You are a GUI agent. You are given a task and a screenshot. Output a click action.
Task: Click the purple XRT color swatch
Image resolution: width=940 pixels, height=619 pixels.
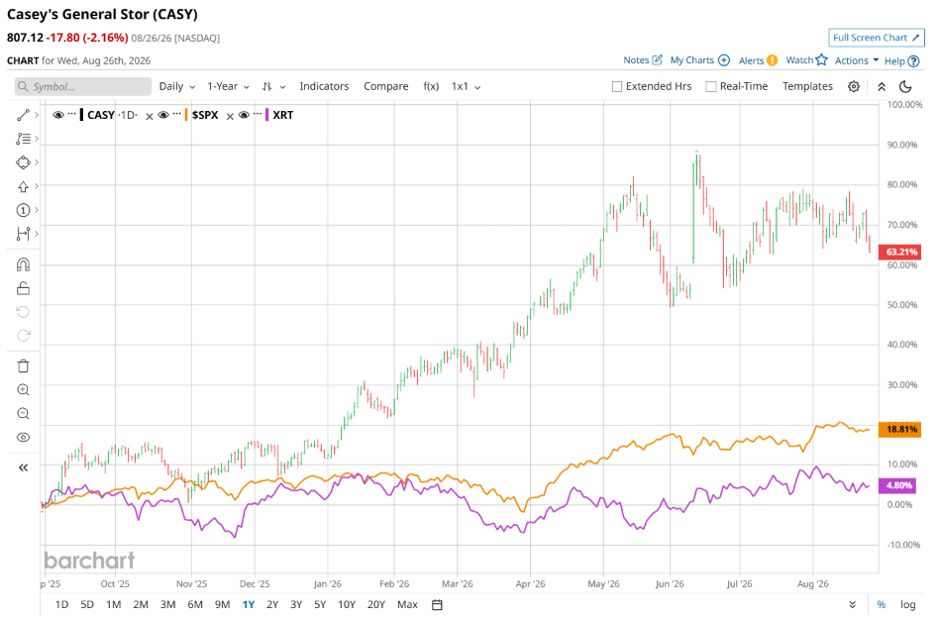tap(267, 114)
